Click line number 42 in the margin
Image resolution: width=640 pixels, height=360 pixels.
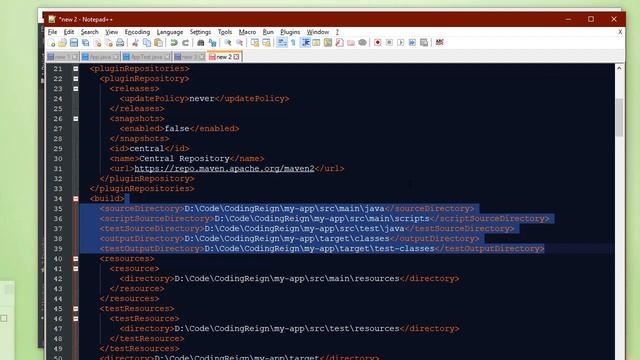[x=58, y=279]
